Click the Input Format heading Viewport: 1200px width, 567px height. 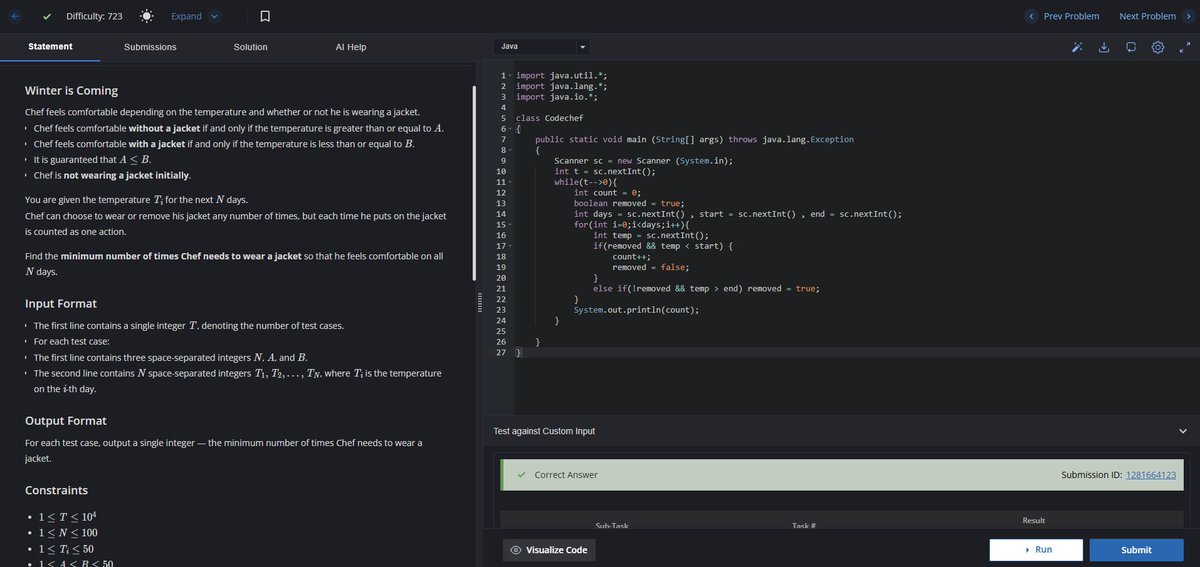[x=61, y=303]
